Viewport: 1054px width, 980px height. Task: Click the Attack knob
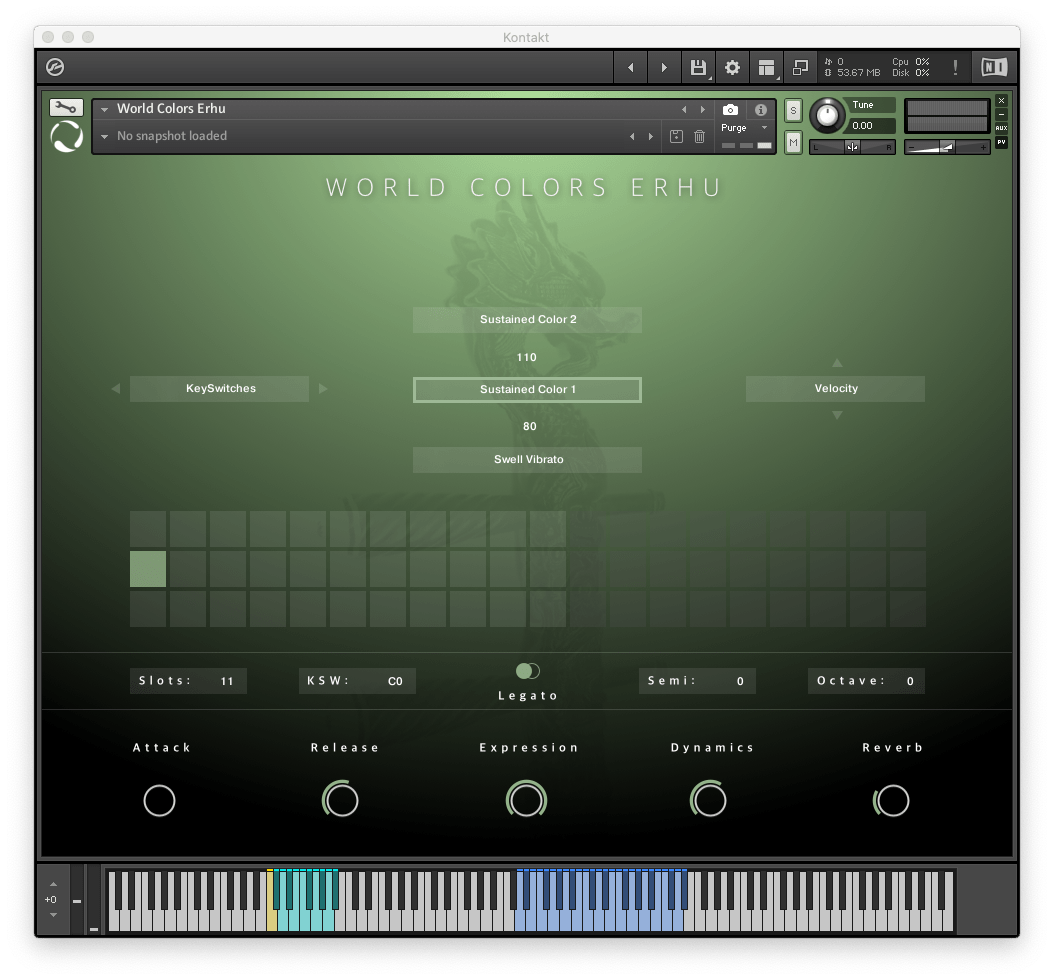pyautogui.click(x=159, y=801)
